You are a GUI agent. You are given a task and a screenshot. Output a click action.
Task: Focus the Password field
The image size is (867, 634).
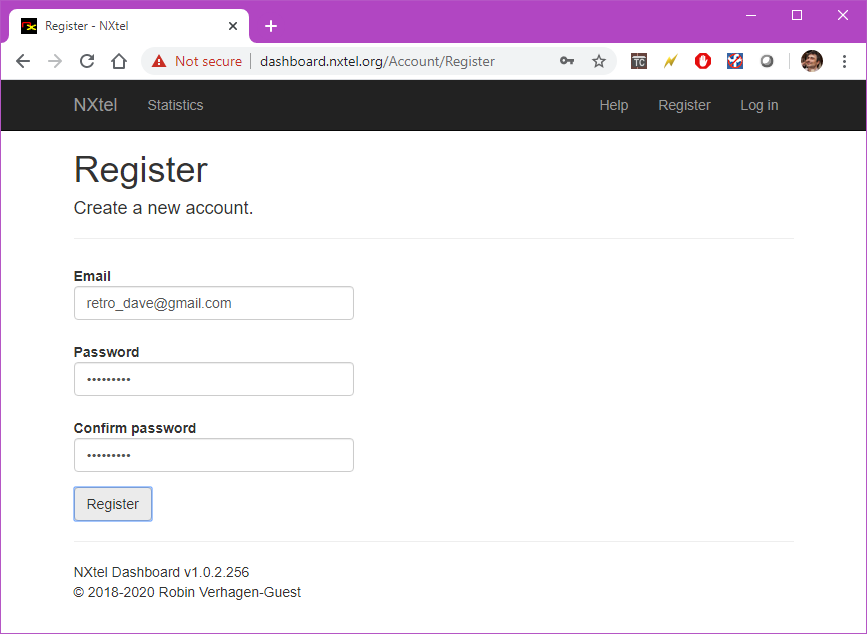pos(214,379)
